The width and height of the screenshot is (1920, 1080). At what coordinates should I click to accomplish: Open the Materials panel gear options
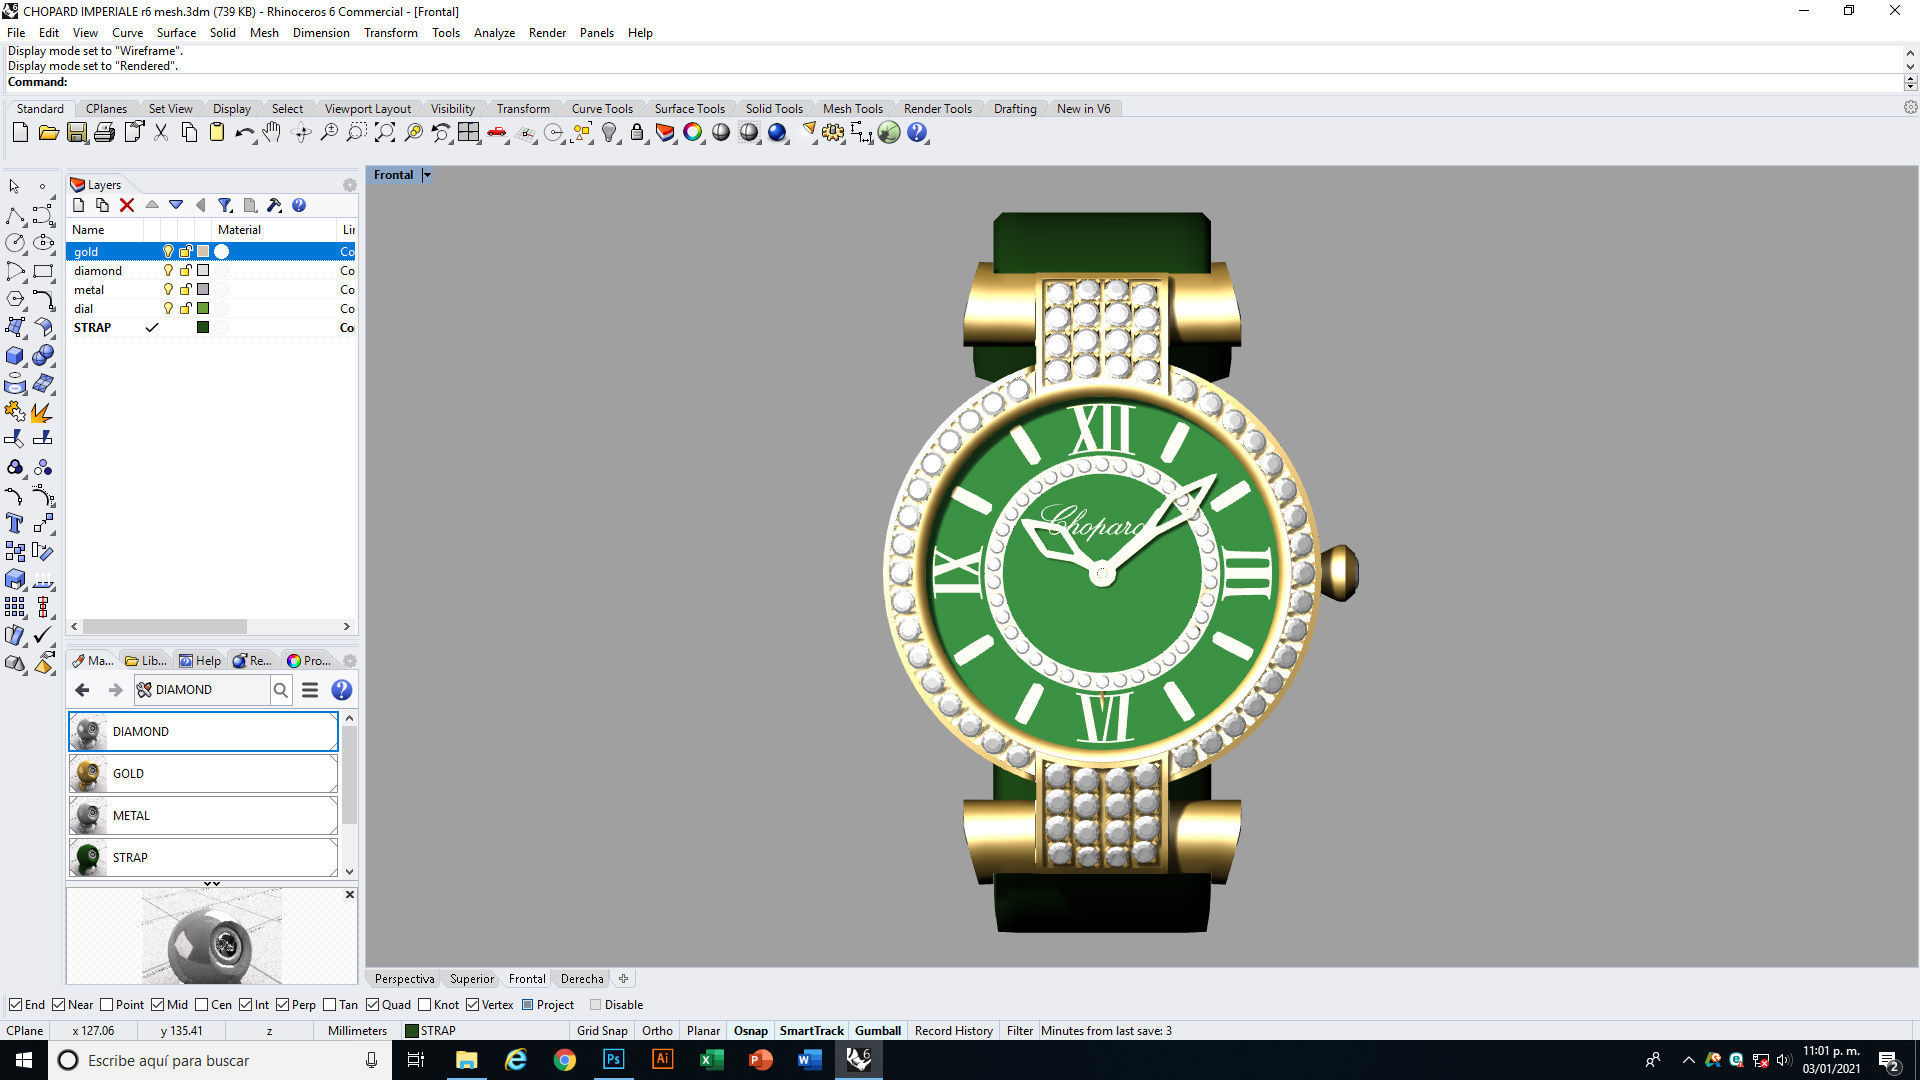pyautogui.click(x=349, y=661)
